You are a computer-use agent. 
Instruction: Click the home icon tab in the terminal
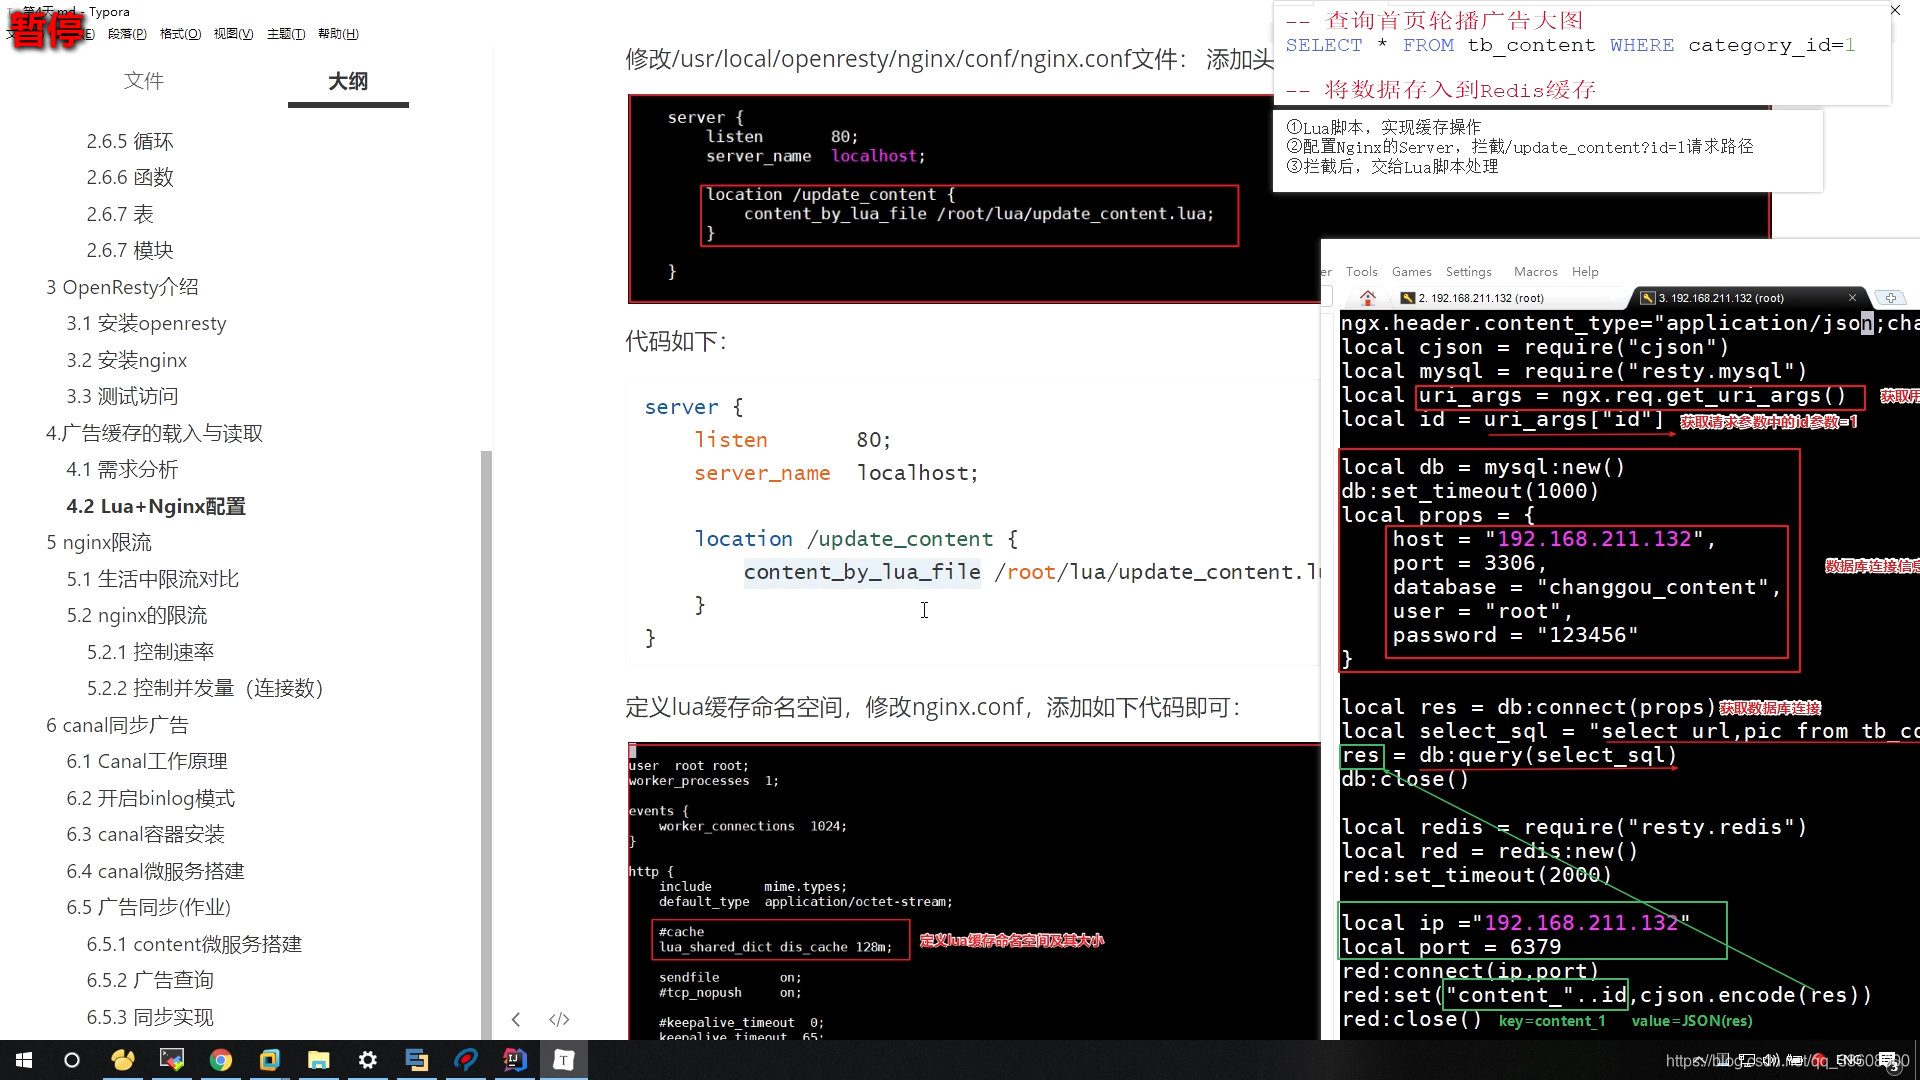click(1368, 298)
